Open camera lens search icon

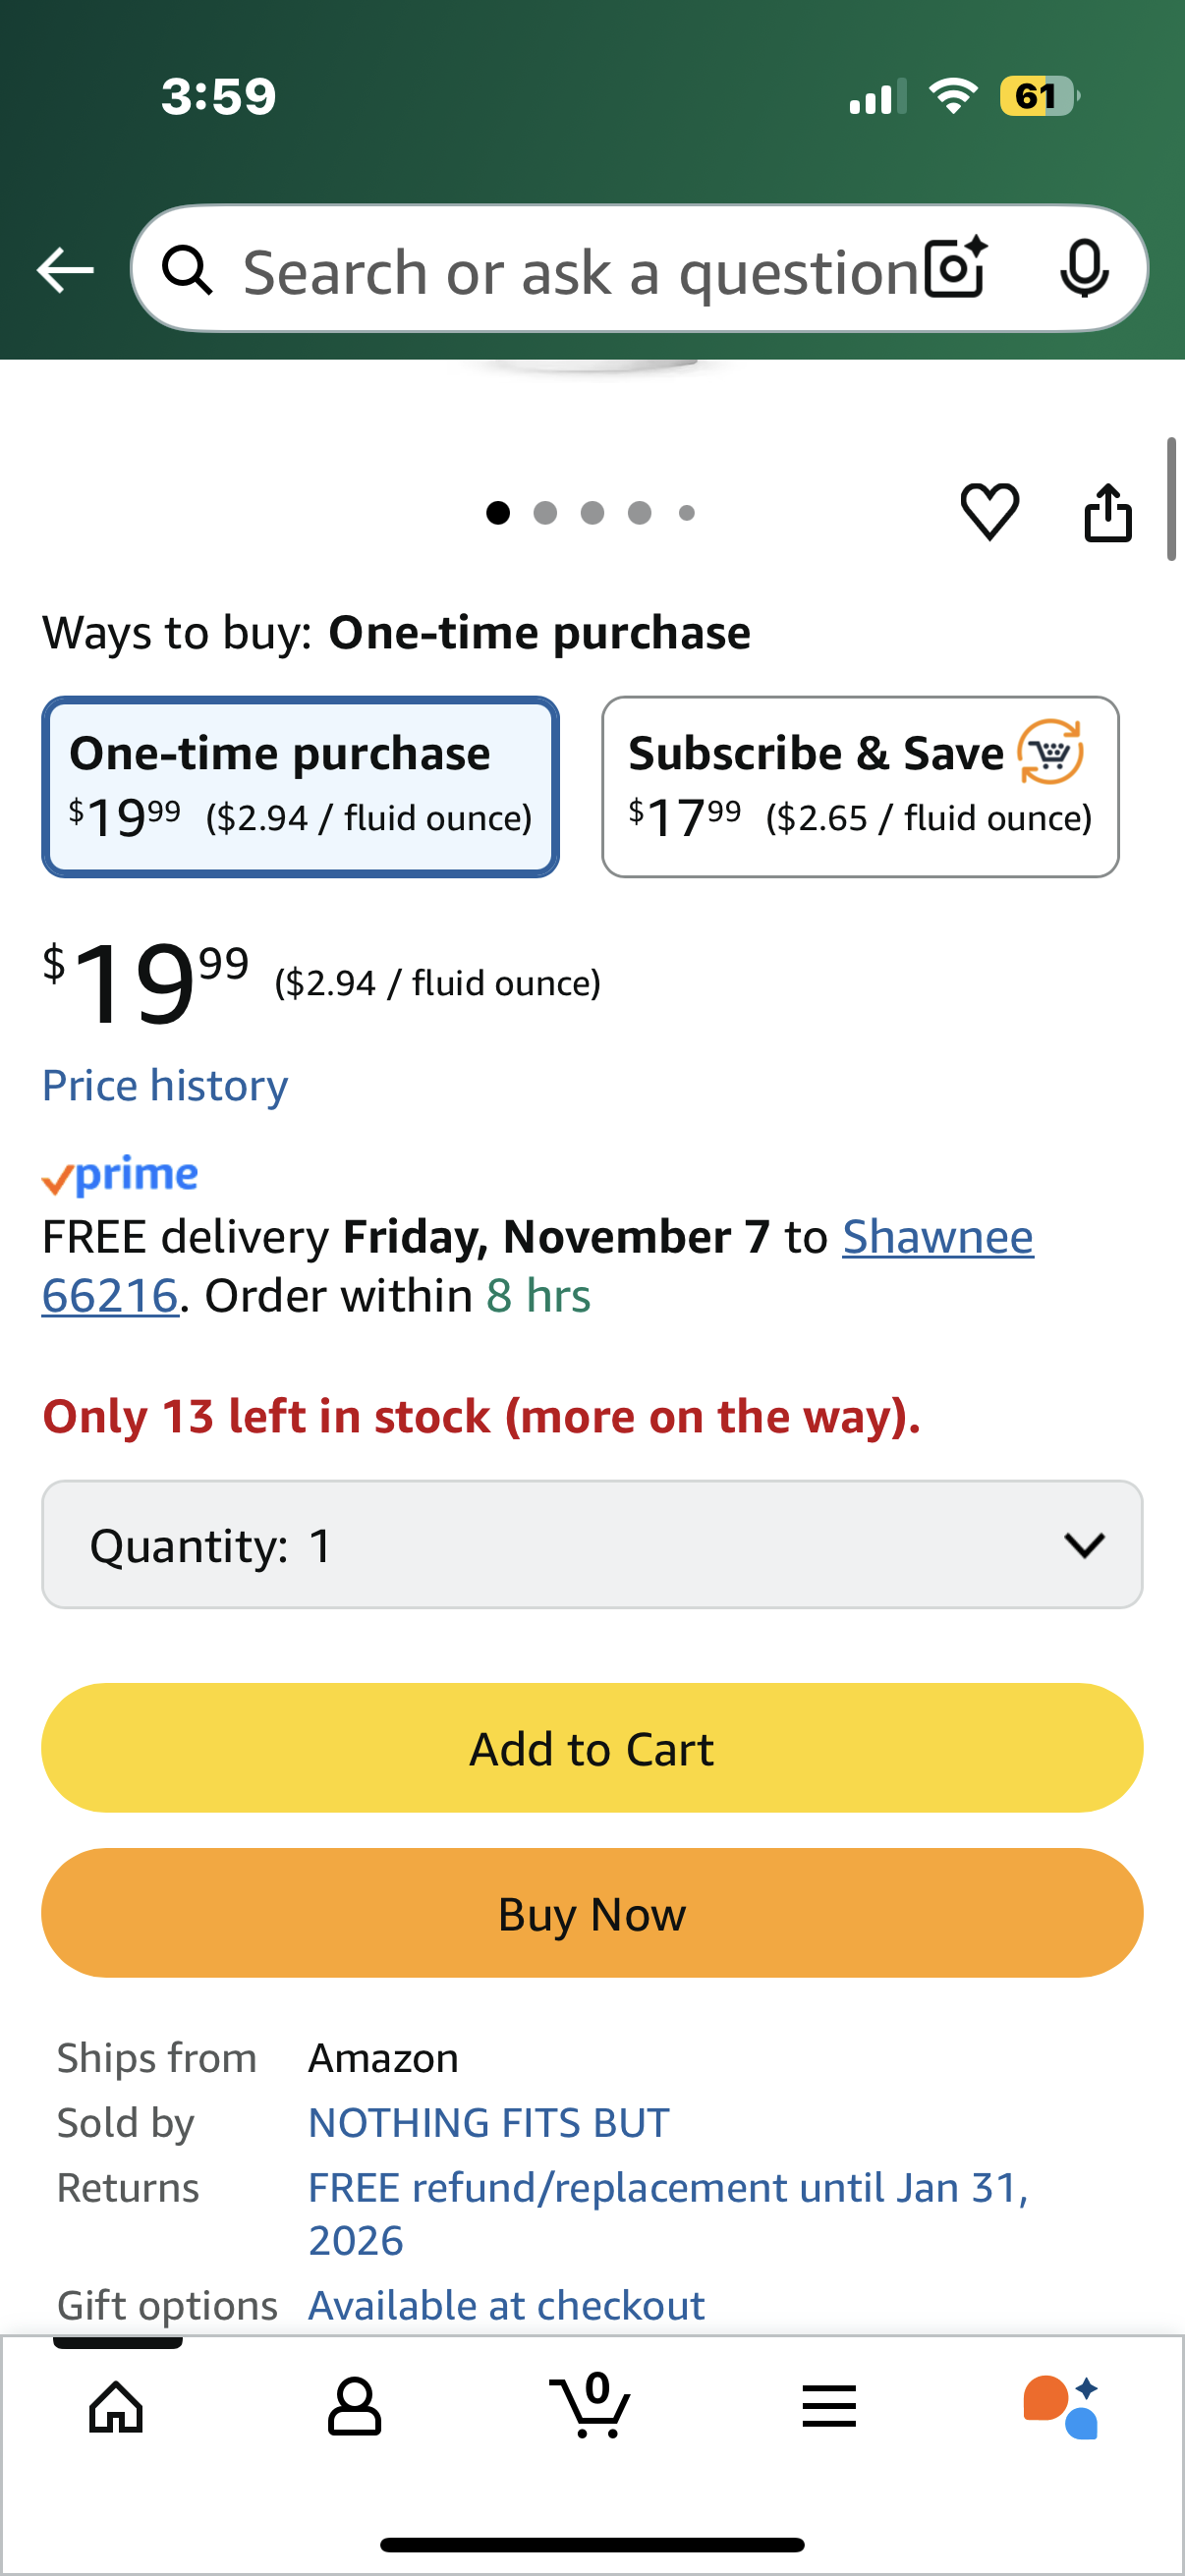(x=955, y=269)
